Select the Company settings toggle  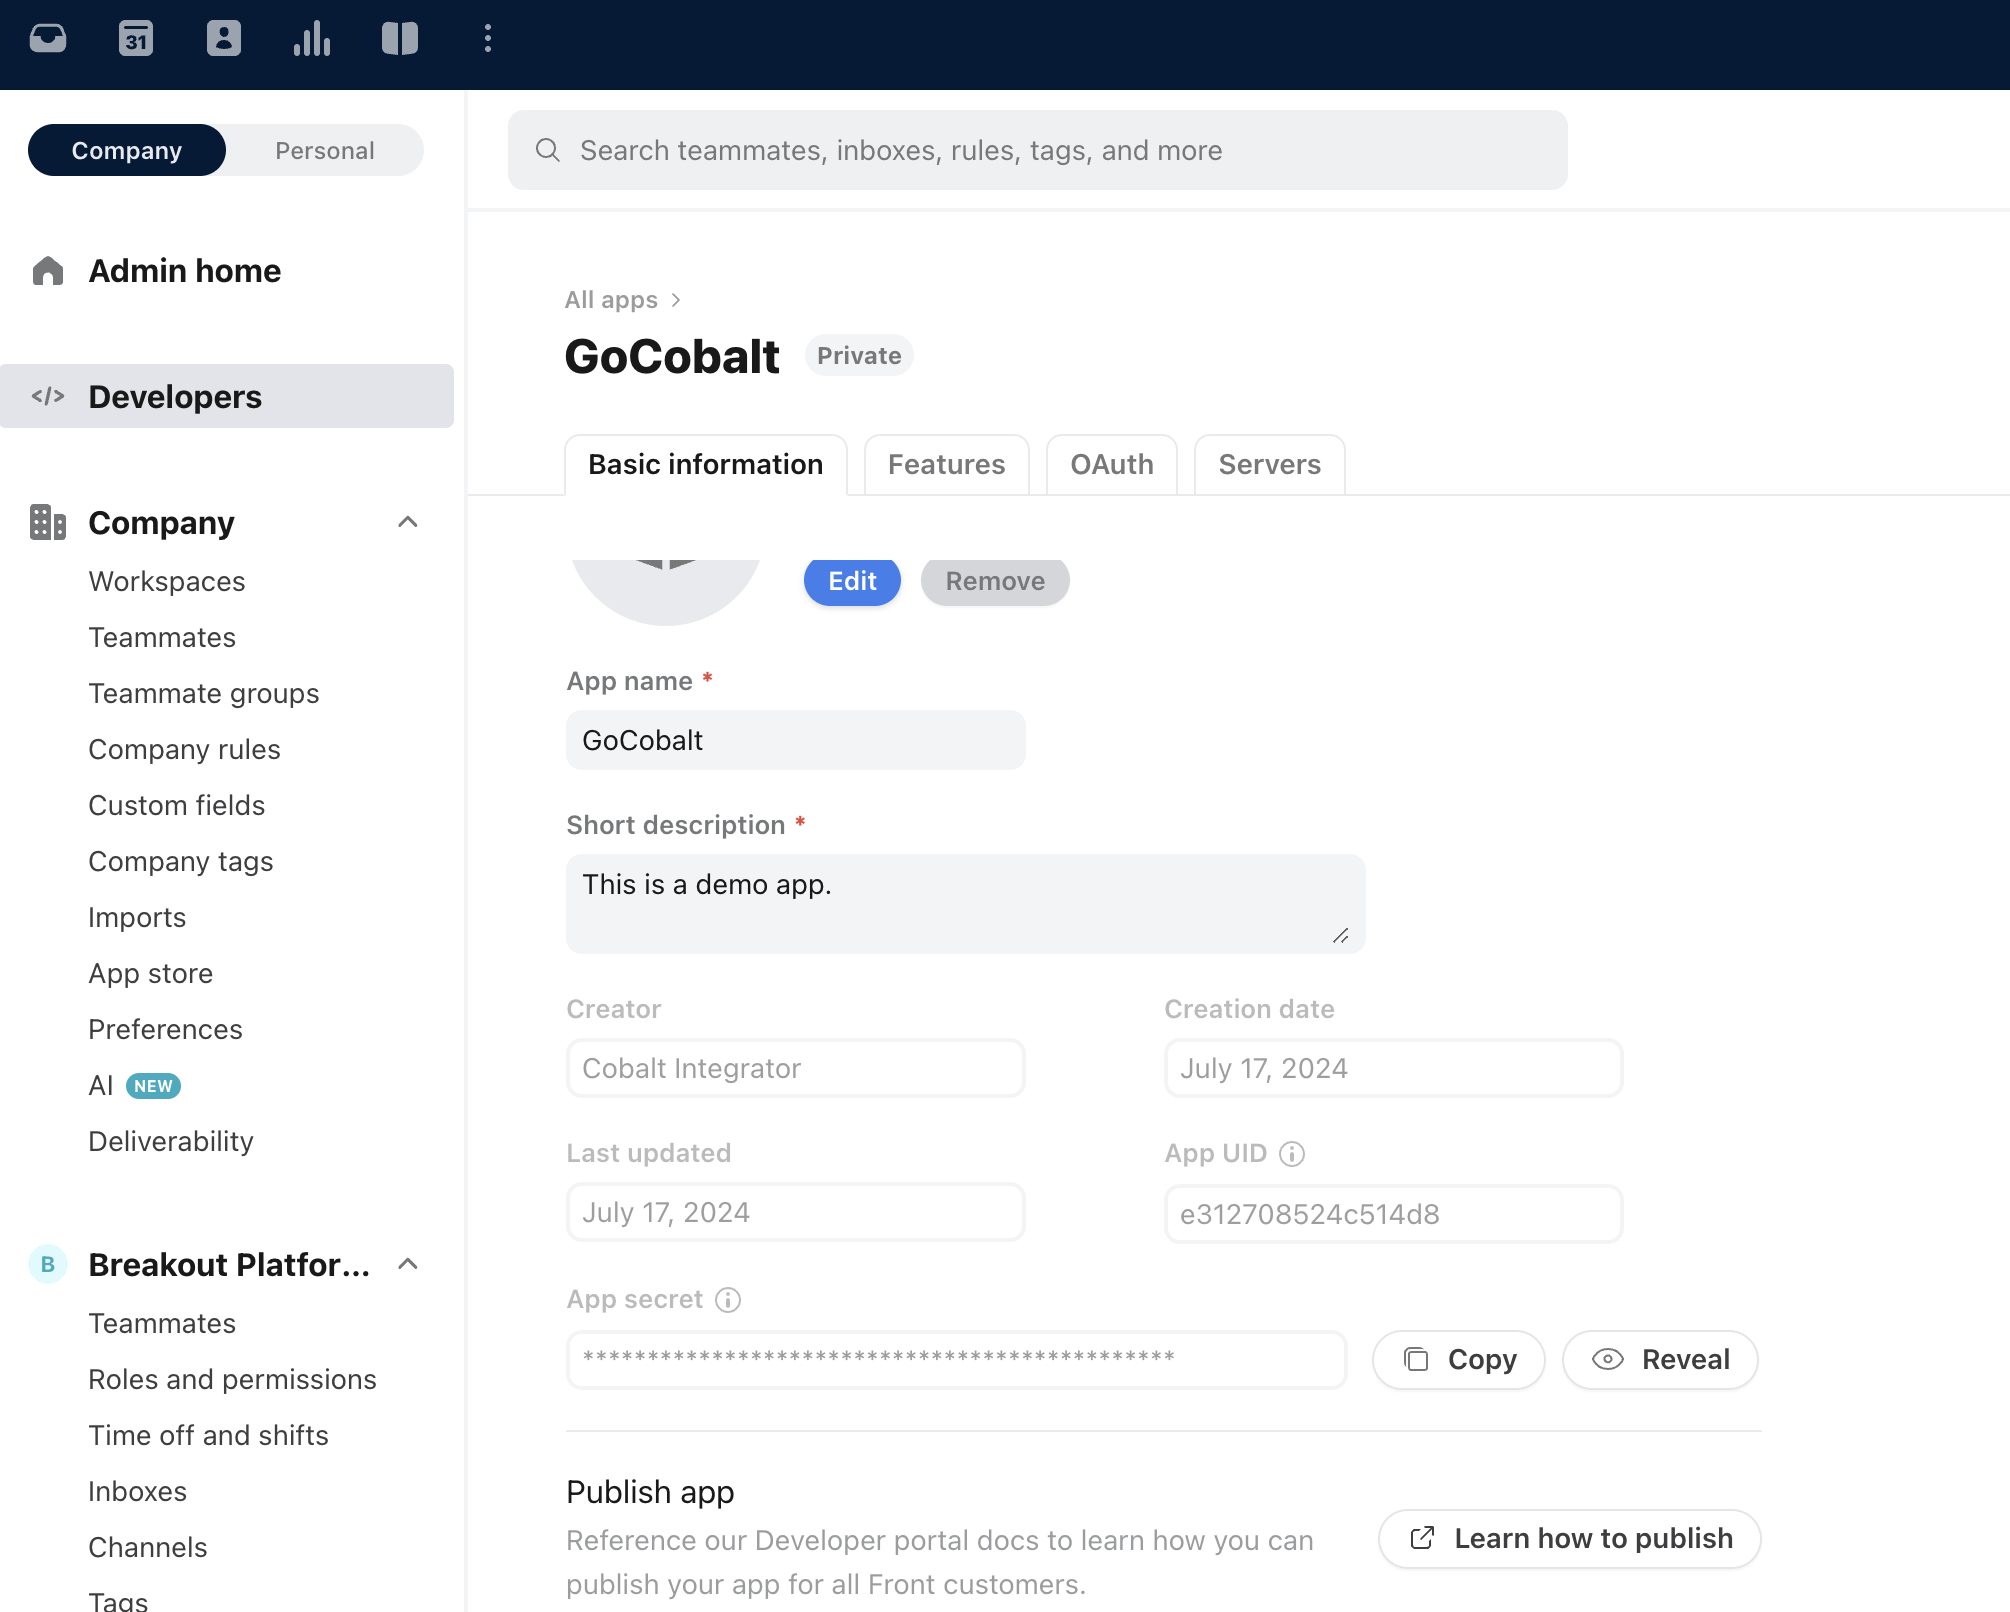point(127,151)
